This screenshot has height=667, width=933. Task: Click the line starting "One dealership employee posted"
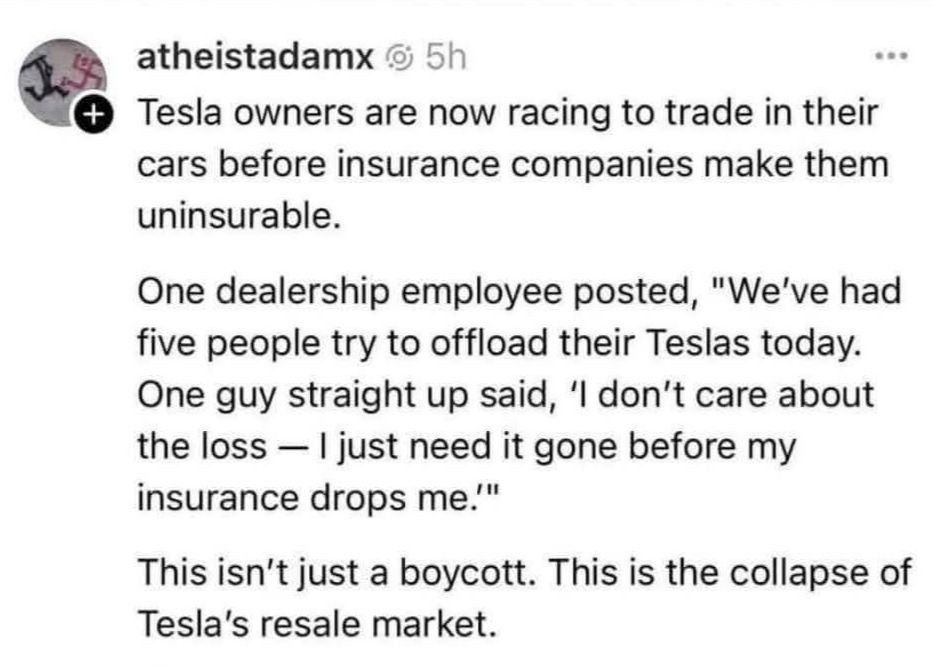click(x=519, y=292)
